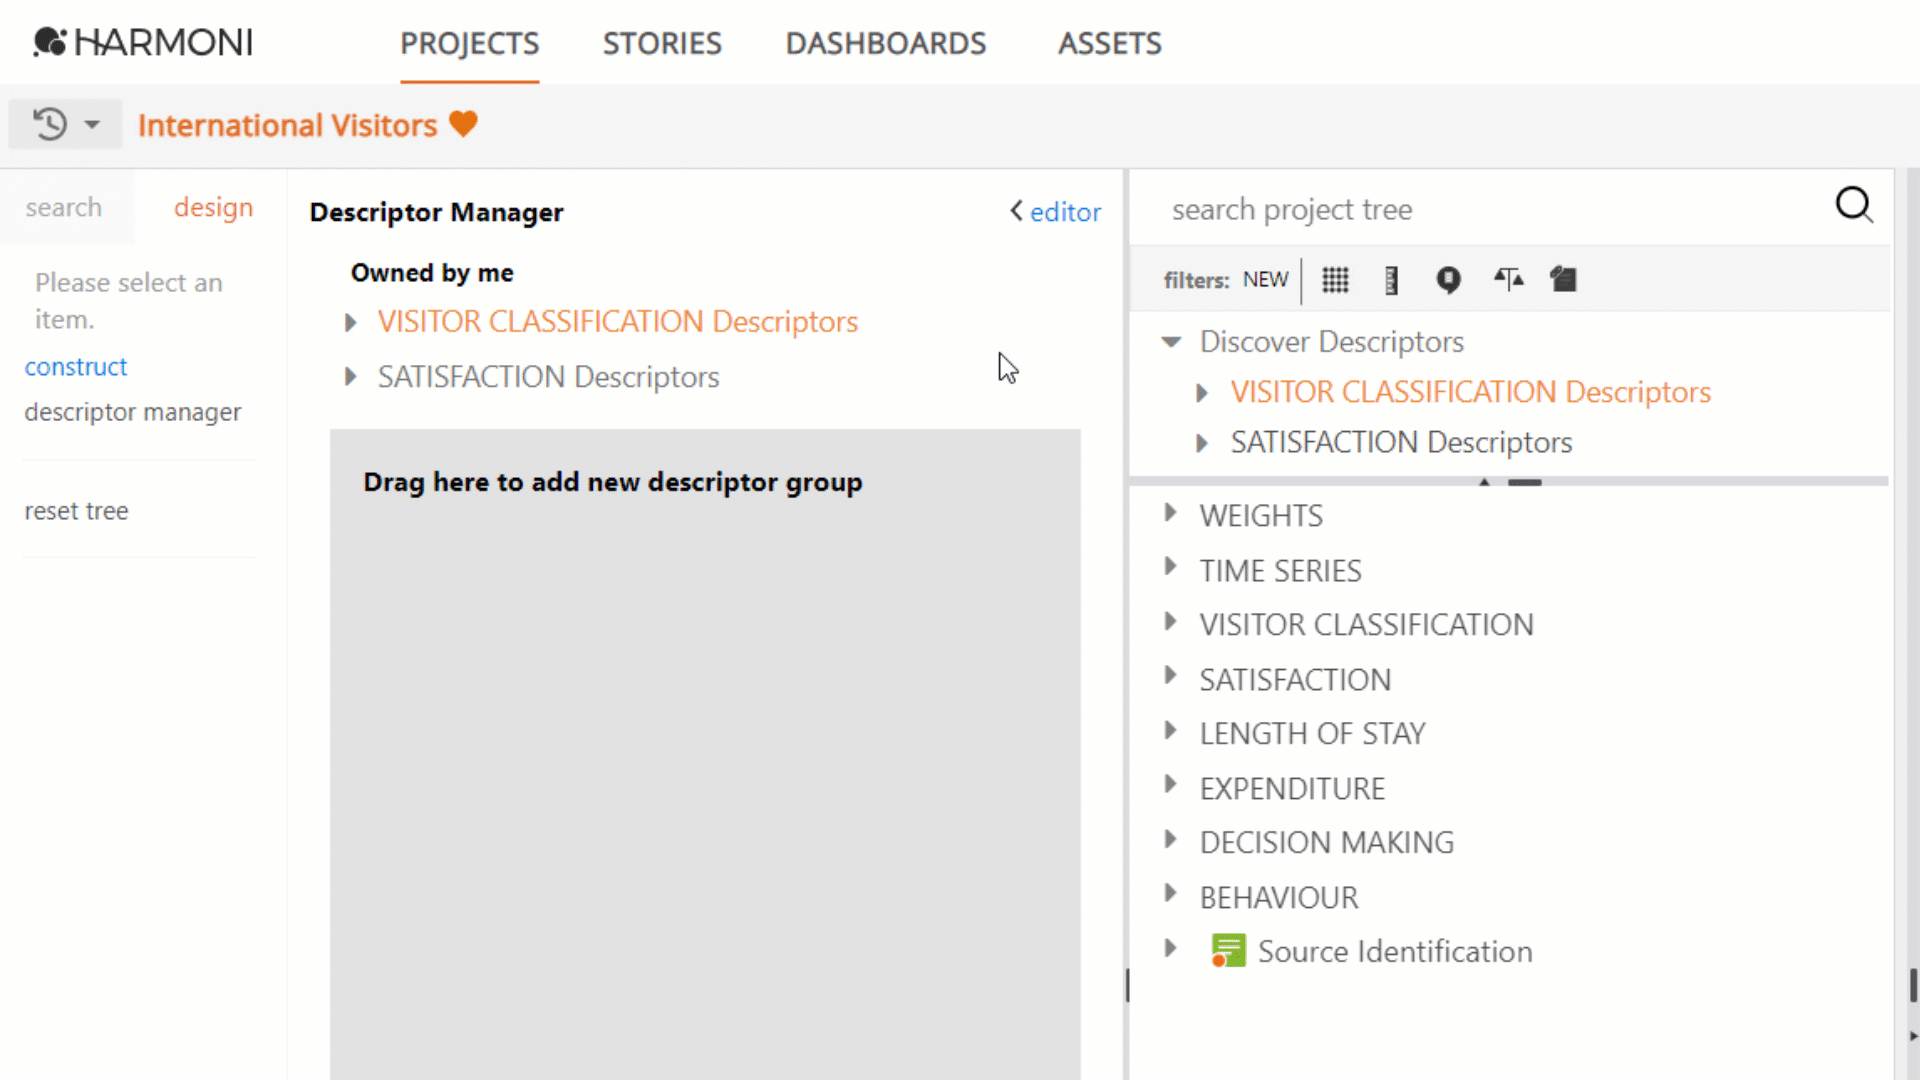Expand the LENGTH OF STAY node
Screen dimensions: 1920x1080
[1170, 730]
